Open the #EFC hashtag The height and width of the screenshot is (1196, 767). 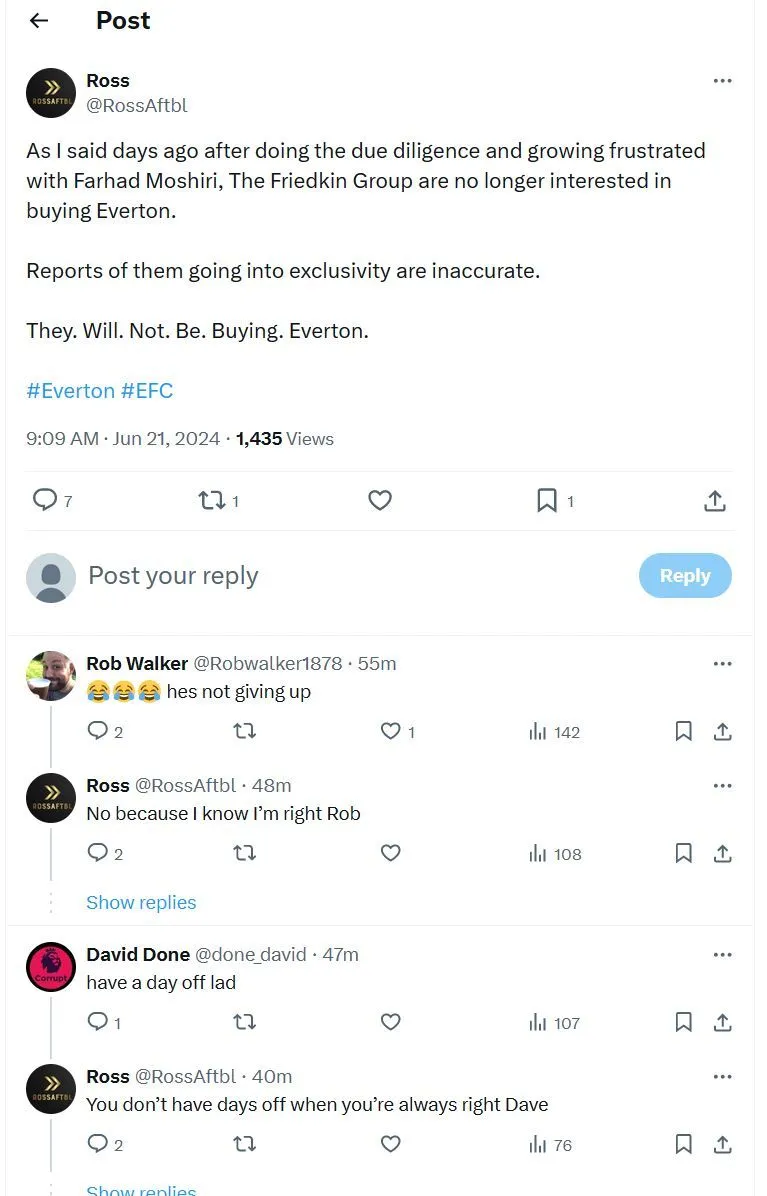[147, 391]
